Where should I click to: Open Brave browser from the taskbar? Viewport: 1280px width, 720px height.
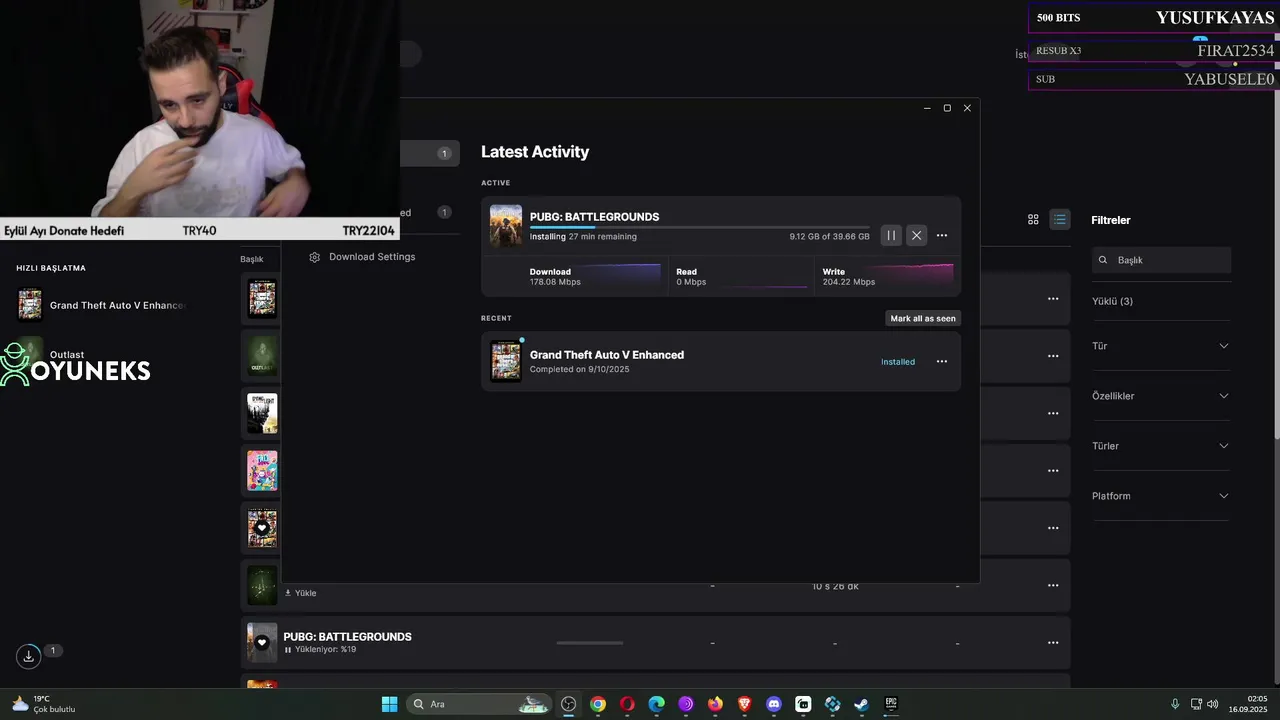(744, 704)
